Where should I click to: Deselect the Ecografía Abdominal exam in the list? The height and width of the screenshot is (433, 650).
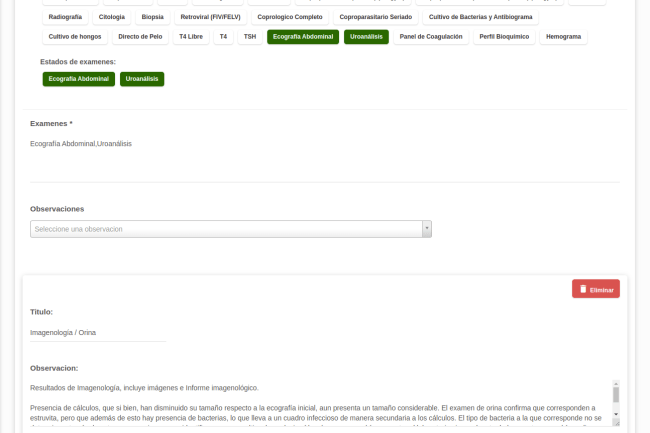click(302, 37)
